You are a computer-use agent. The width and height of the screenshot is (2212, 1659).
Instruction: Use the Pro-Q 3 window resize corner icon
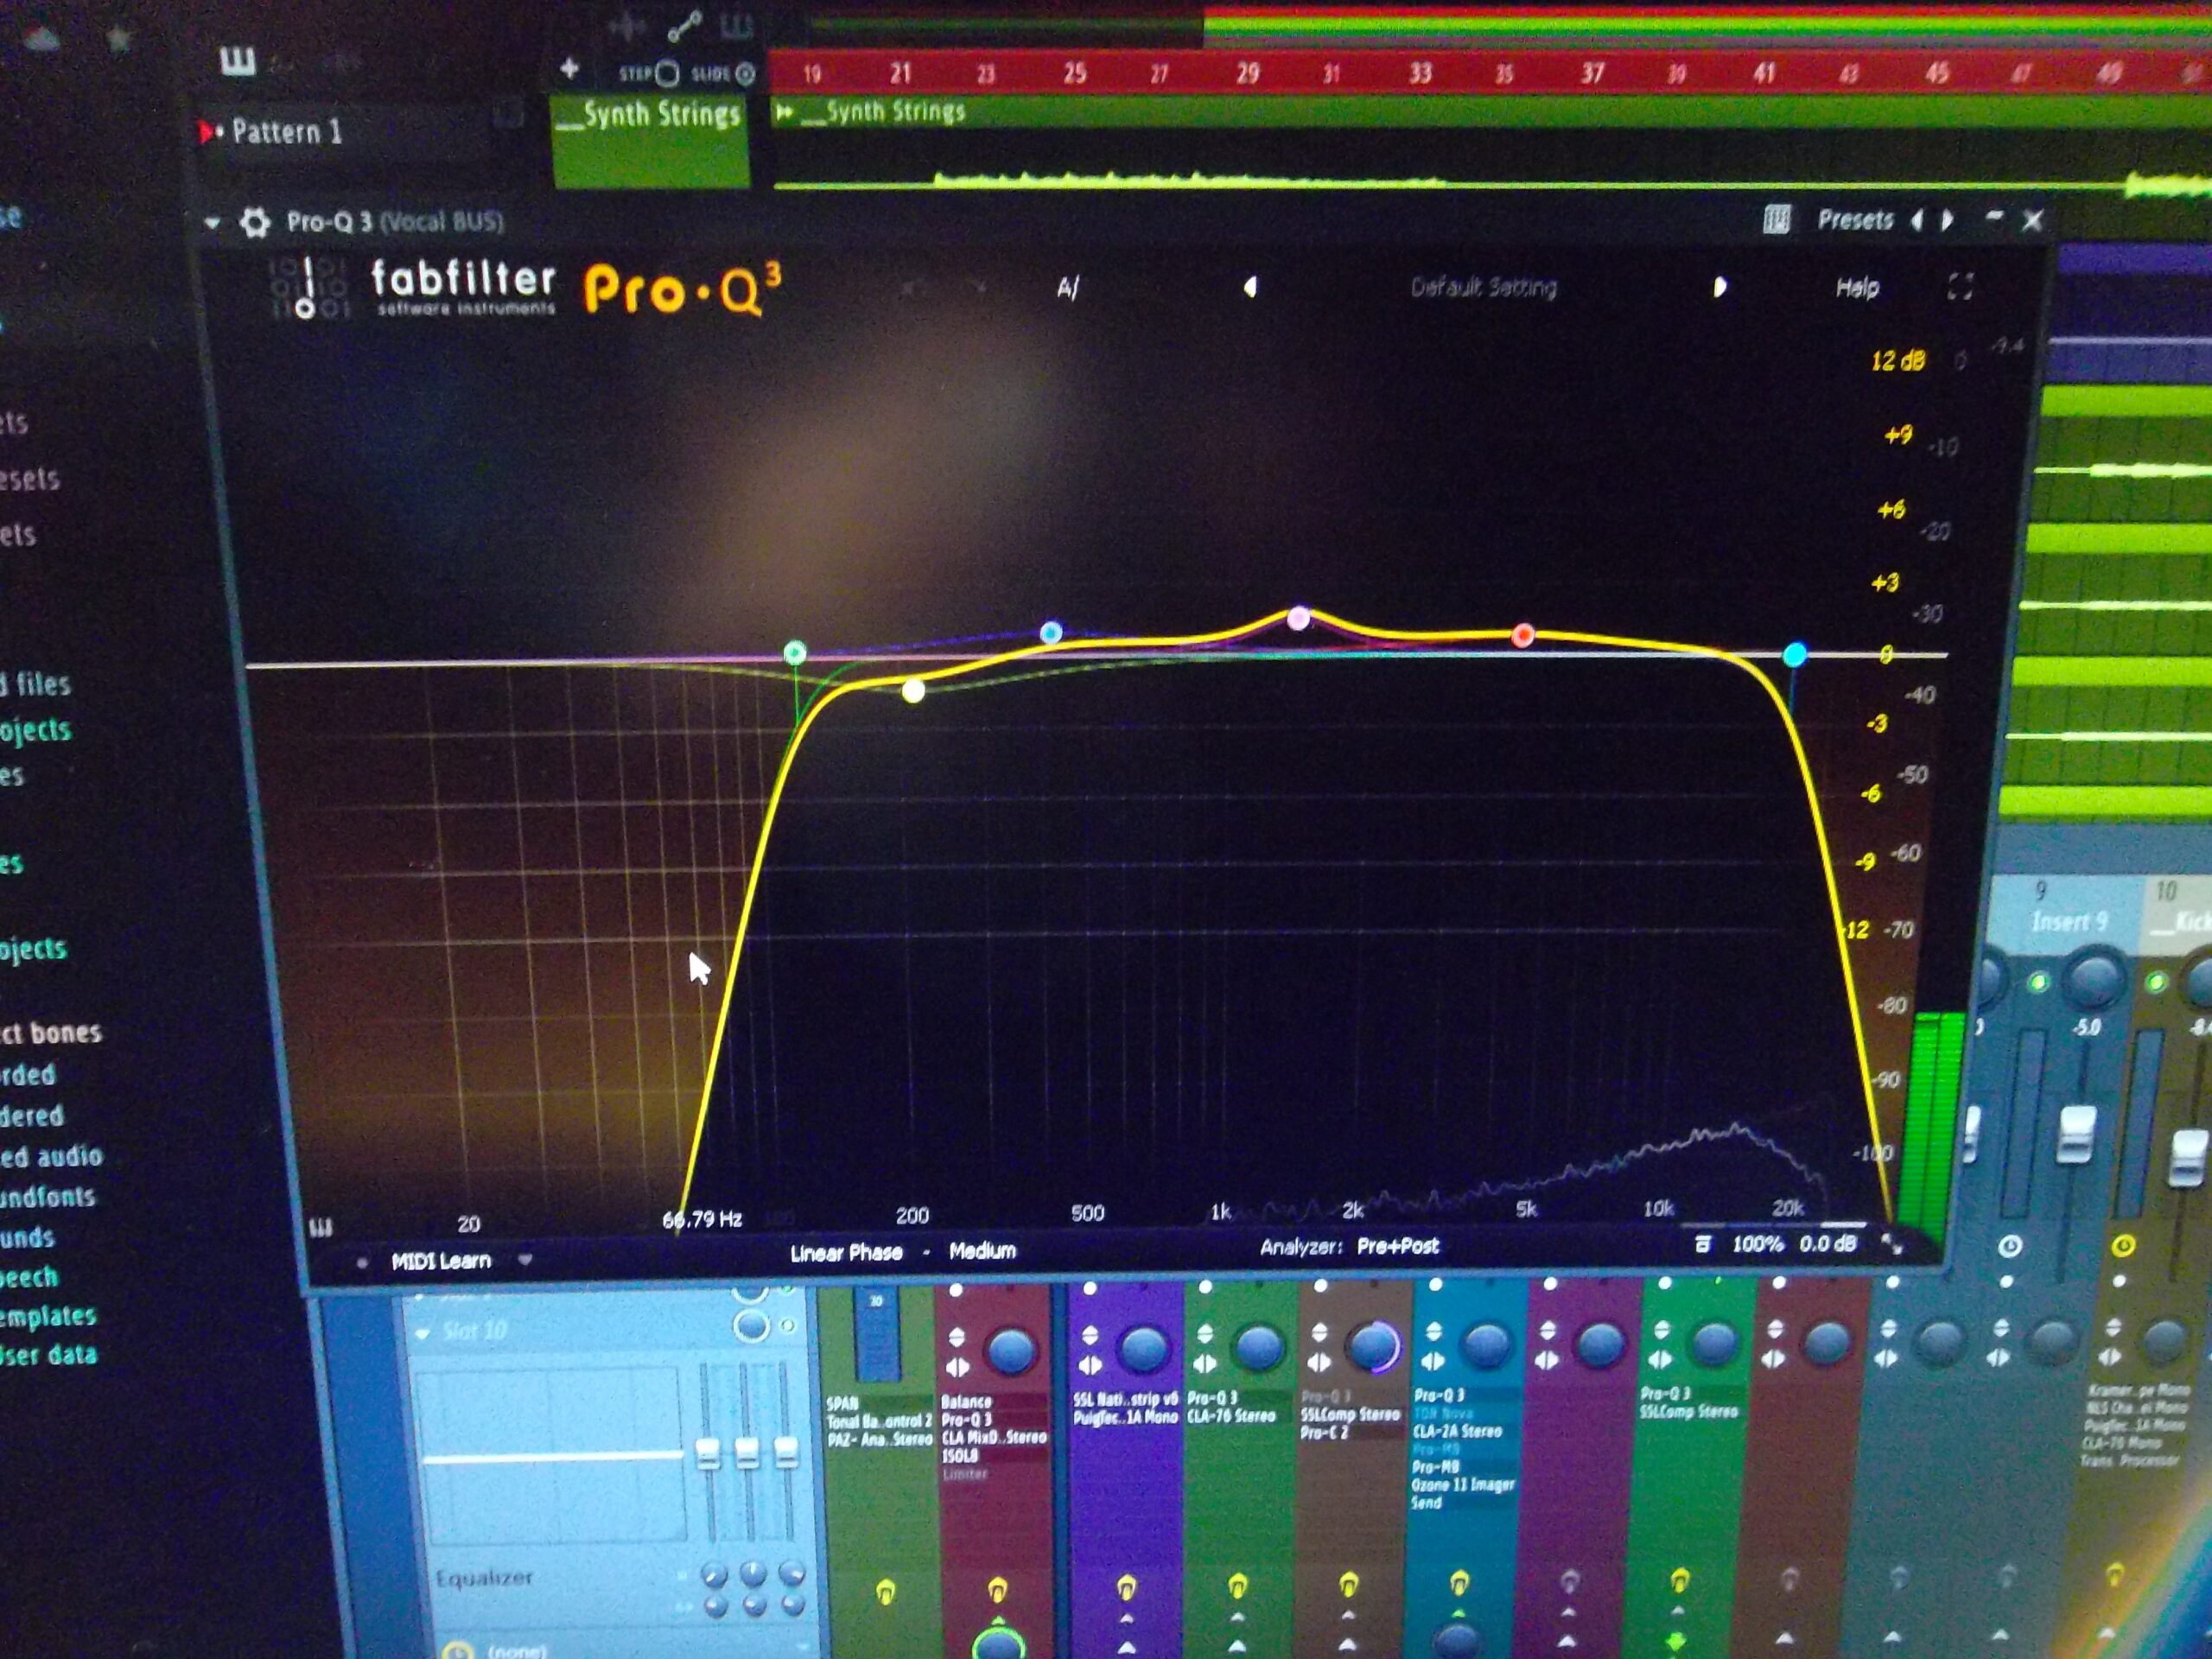point(1892,1243)
